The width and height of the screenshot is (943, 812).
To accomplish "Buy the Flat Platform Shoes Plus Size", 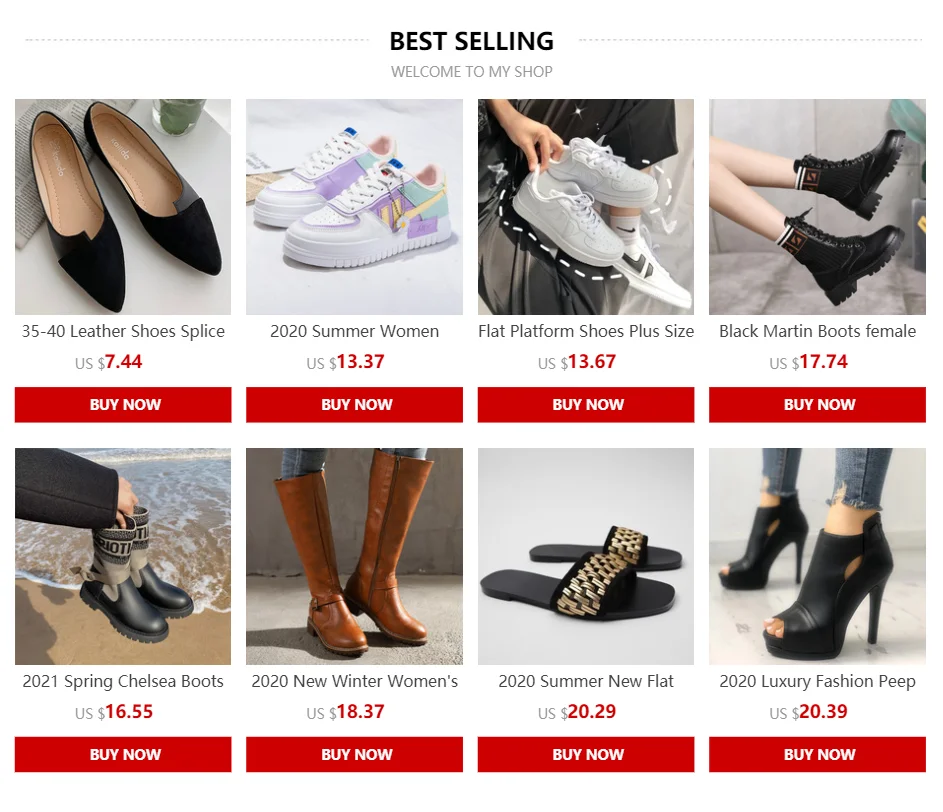I will pos(586,405).
